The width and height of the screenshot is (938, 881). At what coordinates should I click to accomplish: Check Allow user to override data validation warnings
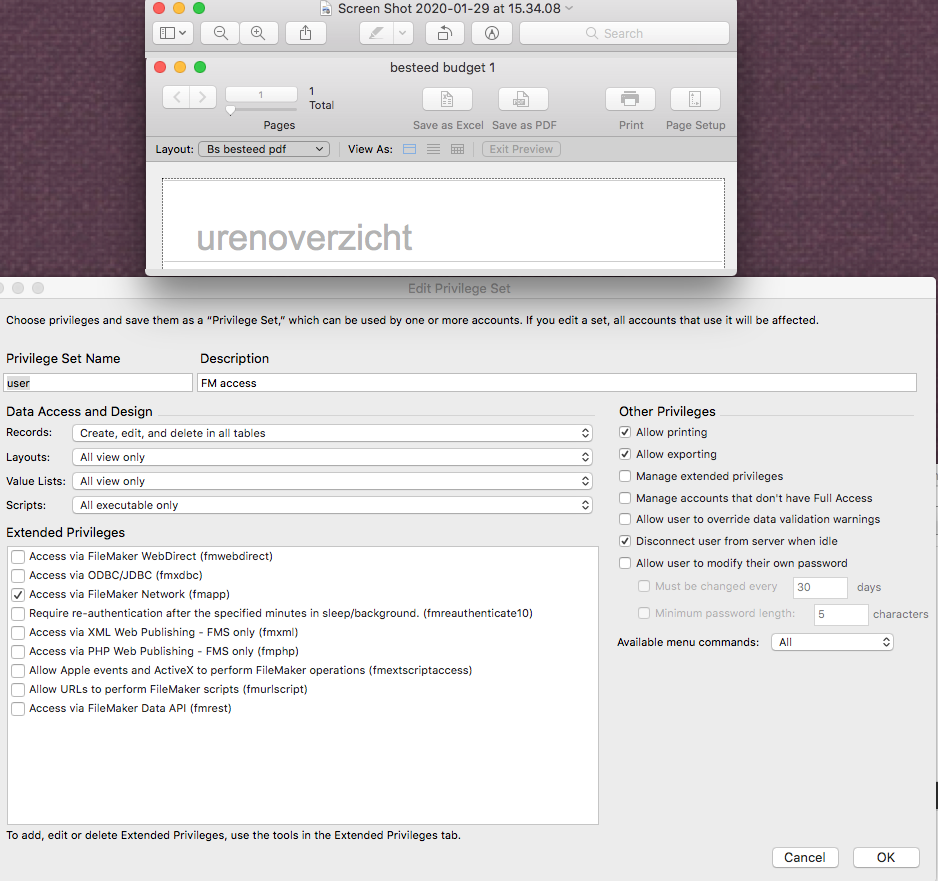625,519
